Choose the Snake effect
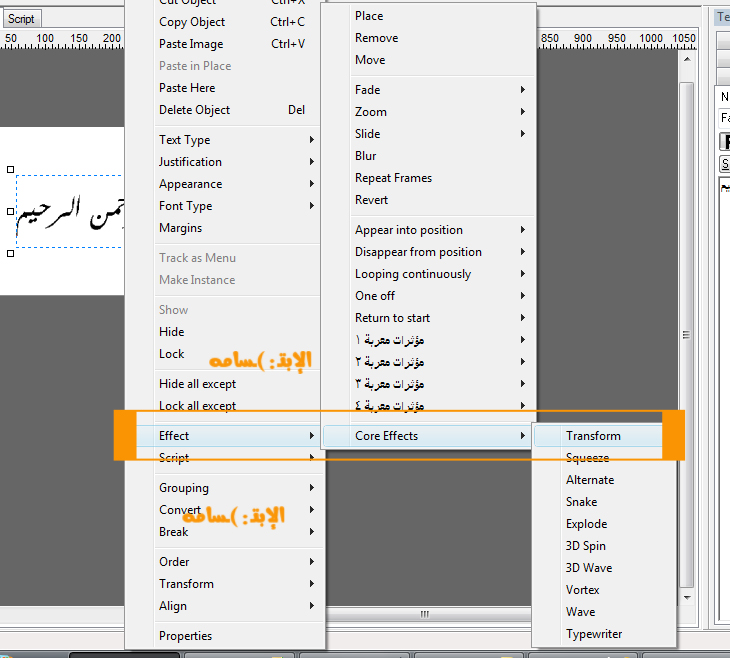The image size is (730, 658). (581, 502)
